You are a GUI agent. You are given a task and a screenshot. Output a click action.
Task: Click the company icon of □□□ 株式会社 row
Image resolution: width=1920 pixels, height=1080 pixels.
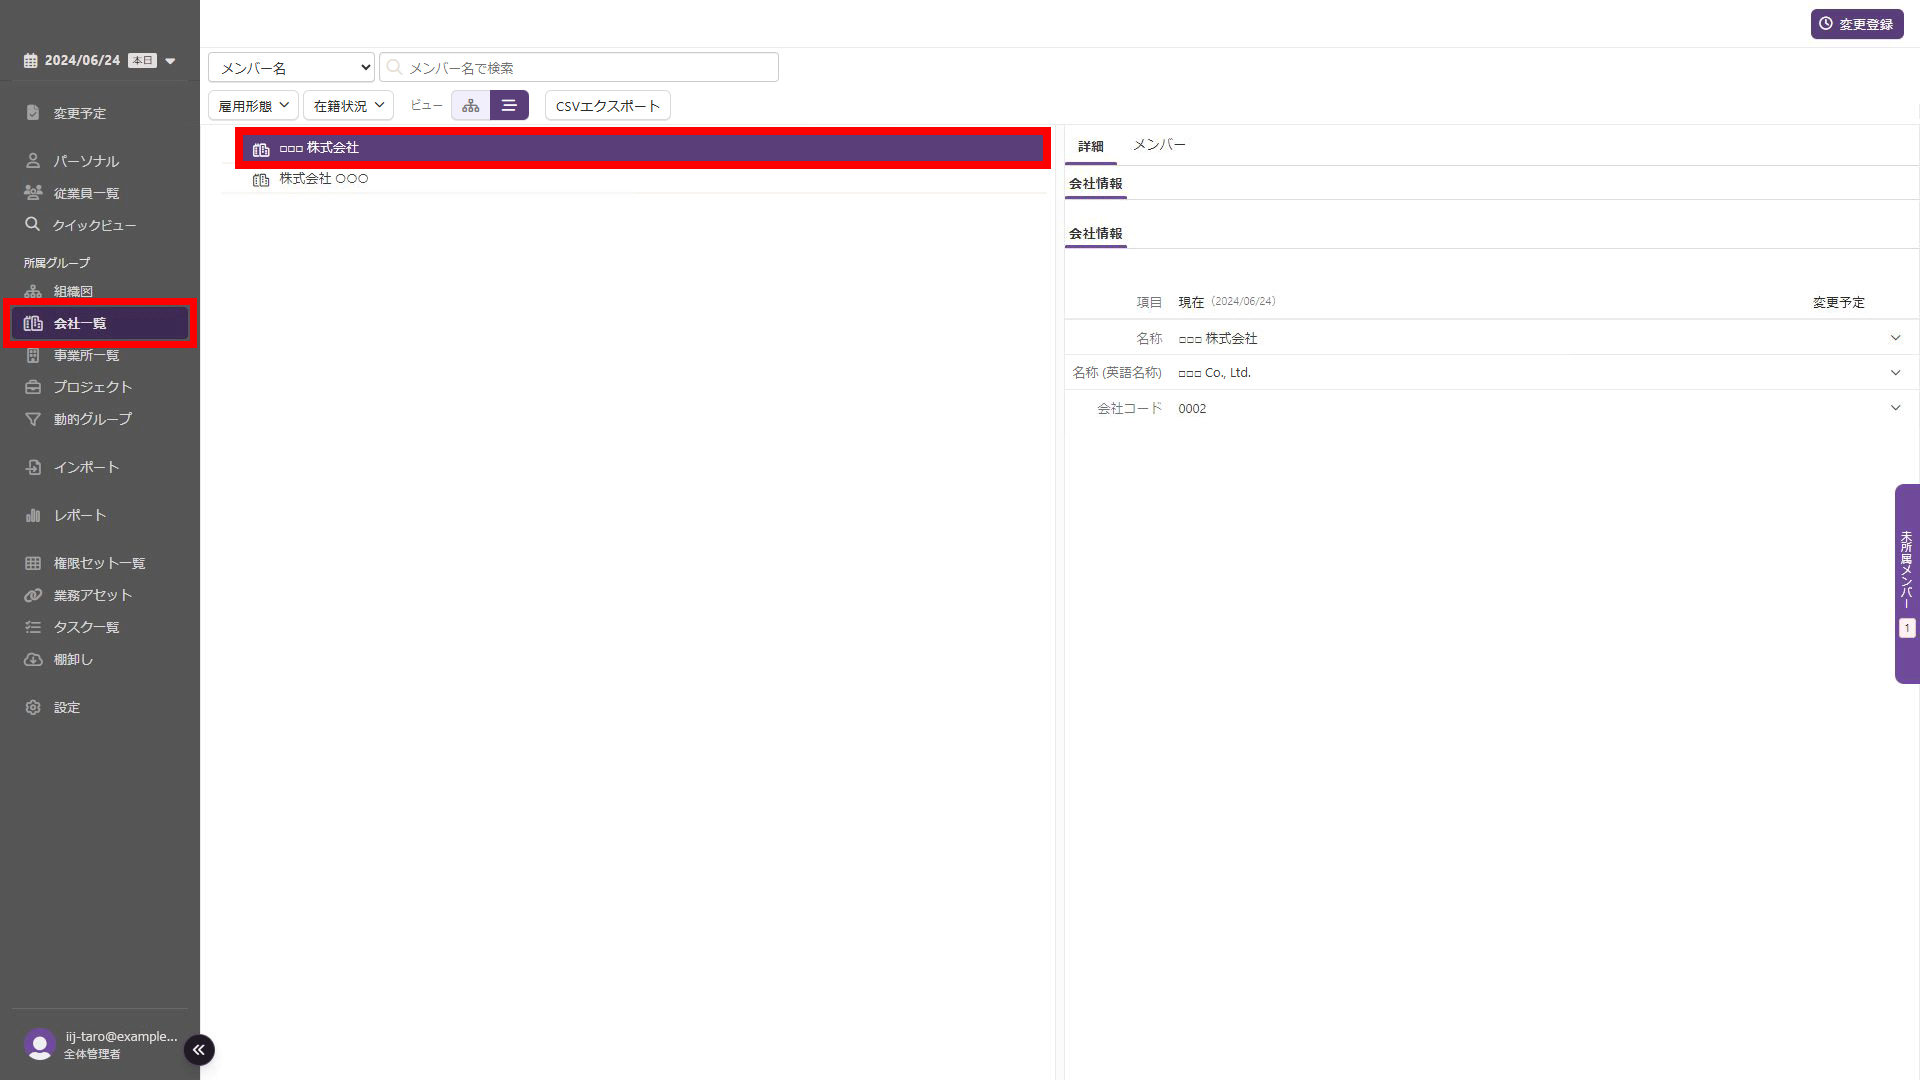[261, 149]
